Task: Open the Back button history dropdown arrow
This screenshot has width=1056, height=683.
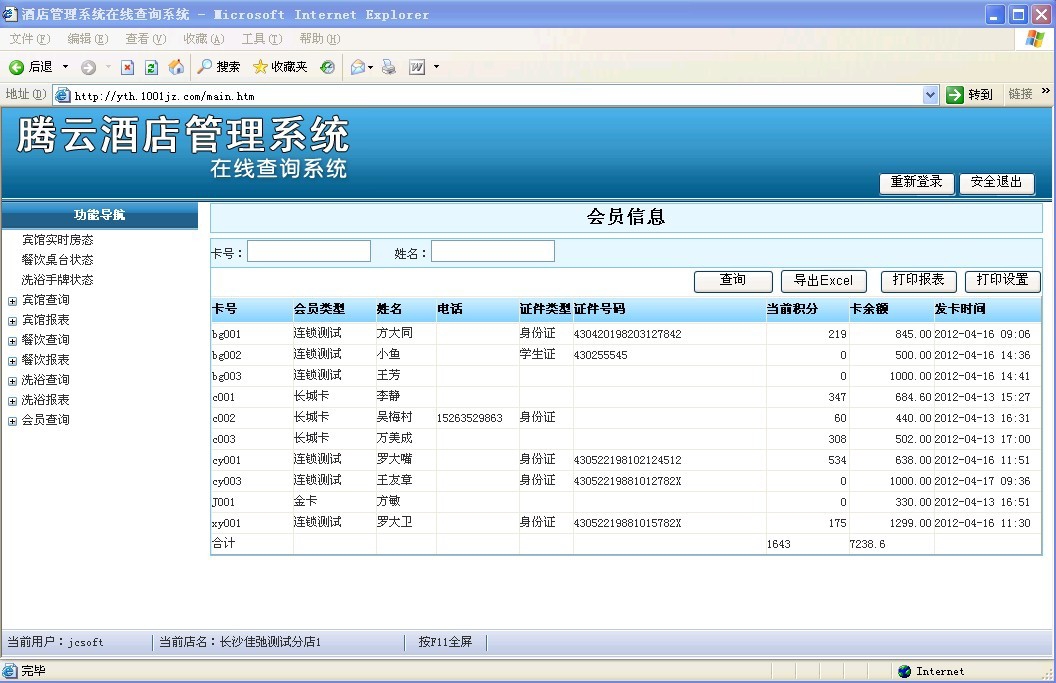Action: point(65,67)
